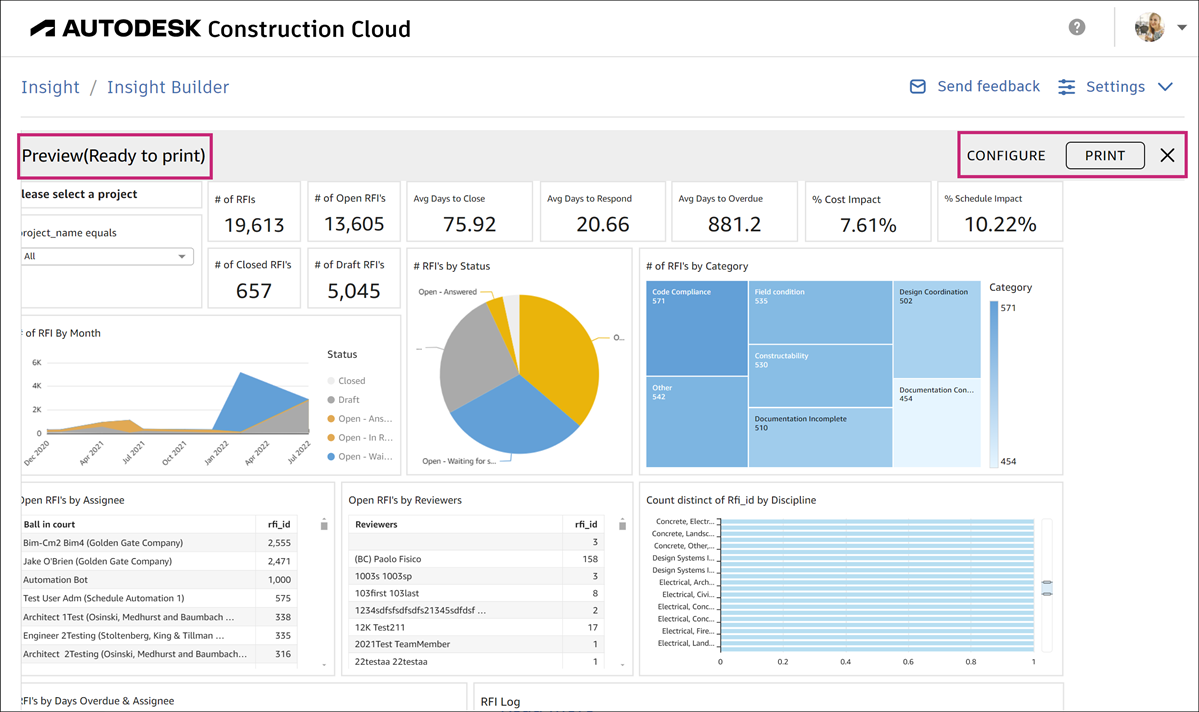The image size is (1199, 712).
Task: Select the Code Compliance 571 treemap tile
Action: click(697, 328)
